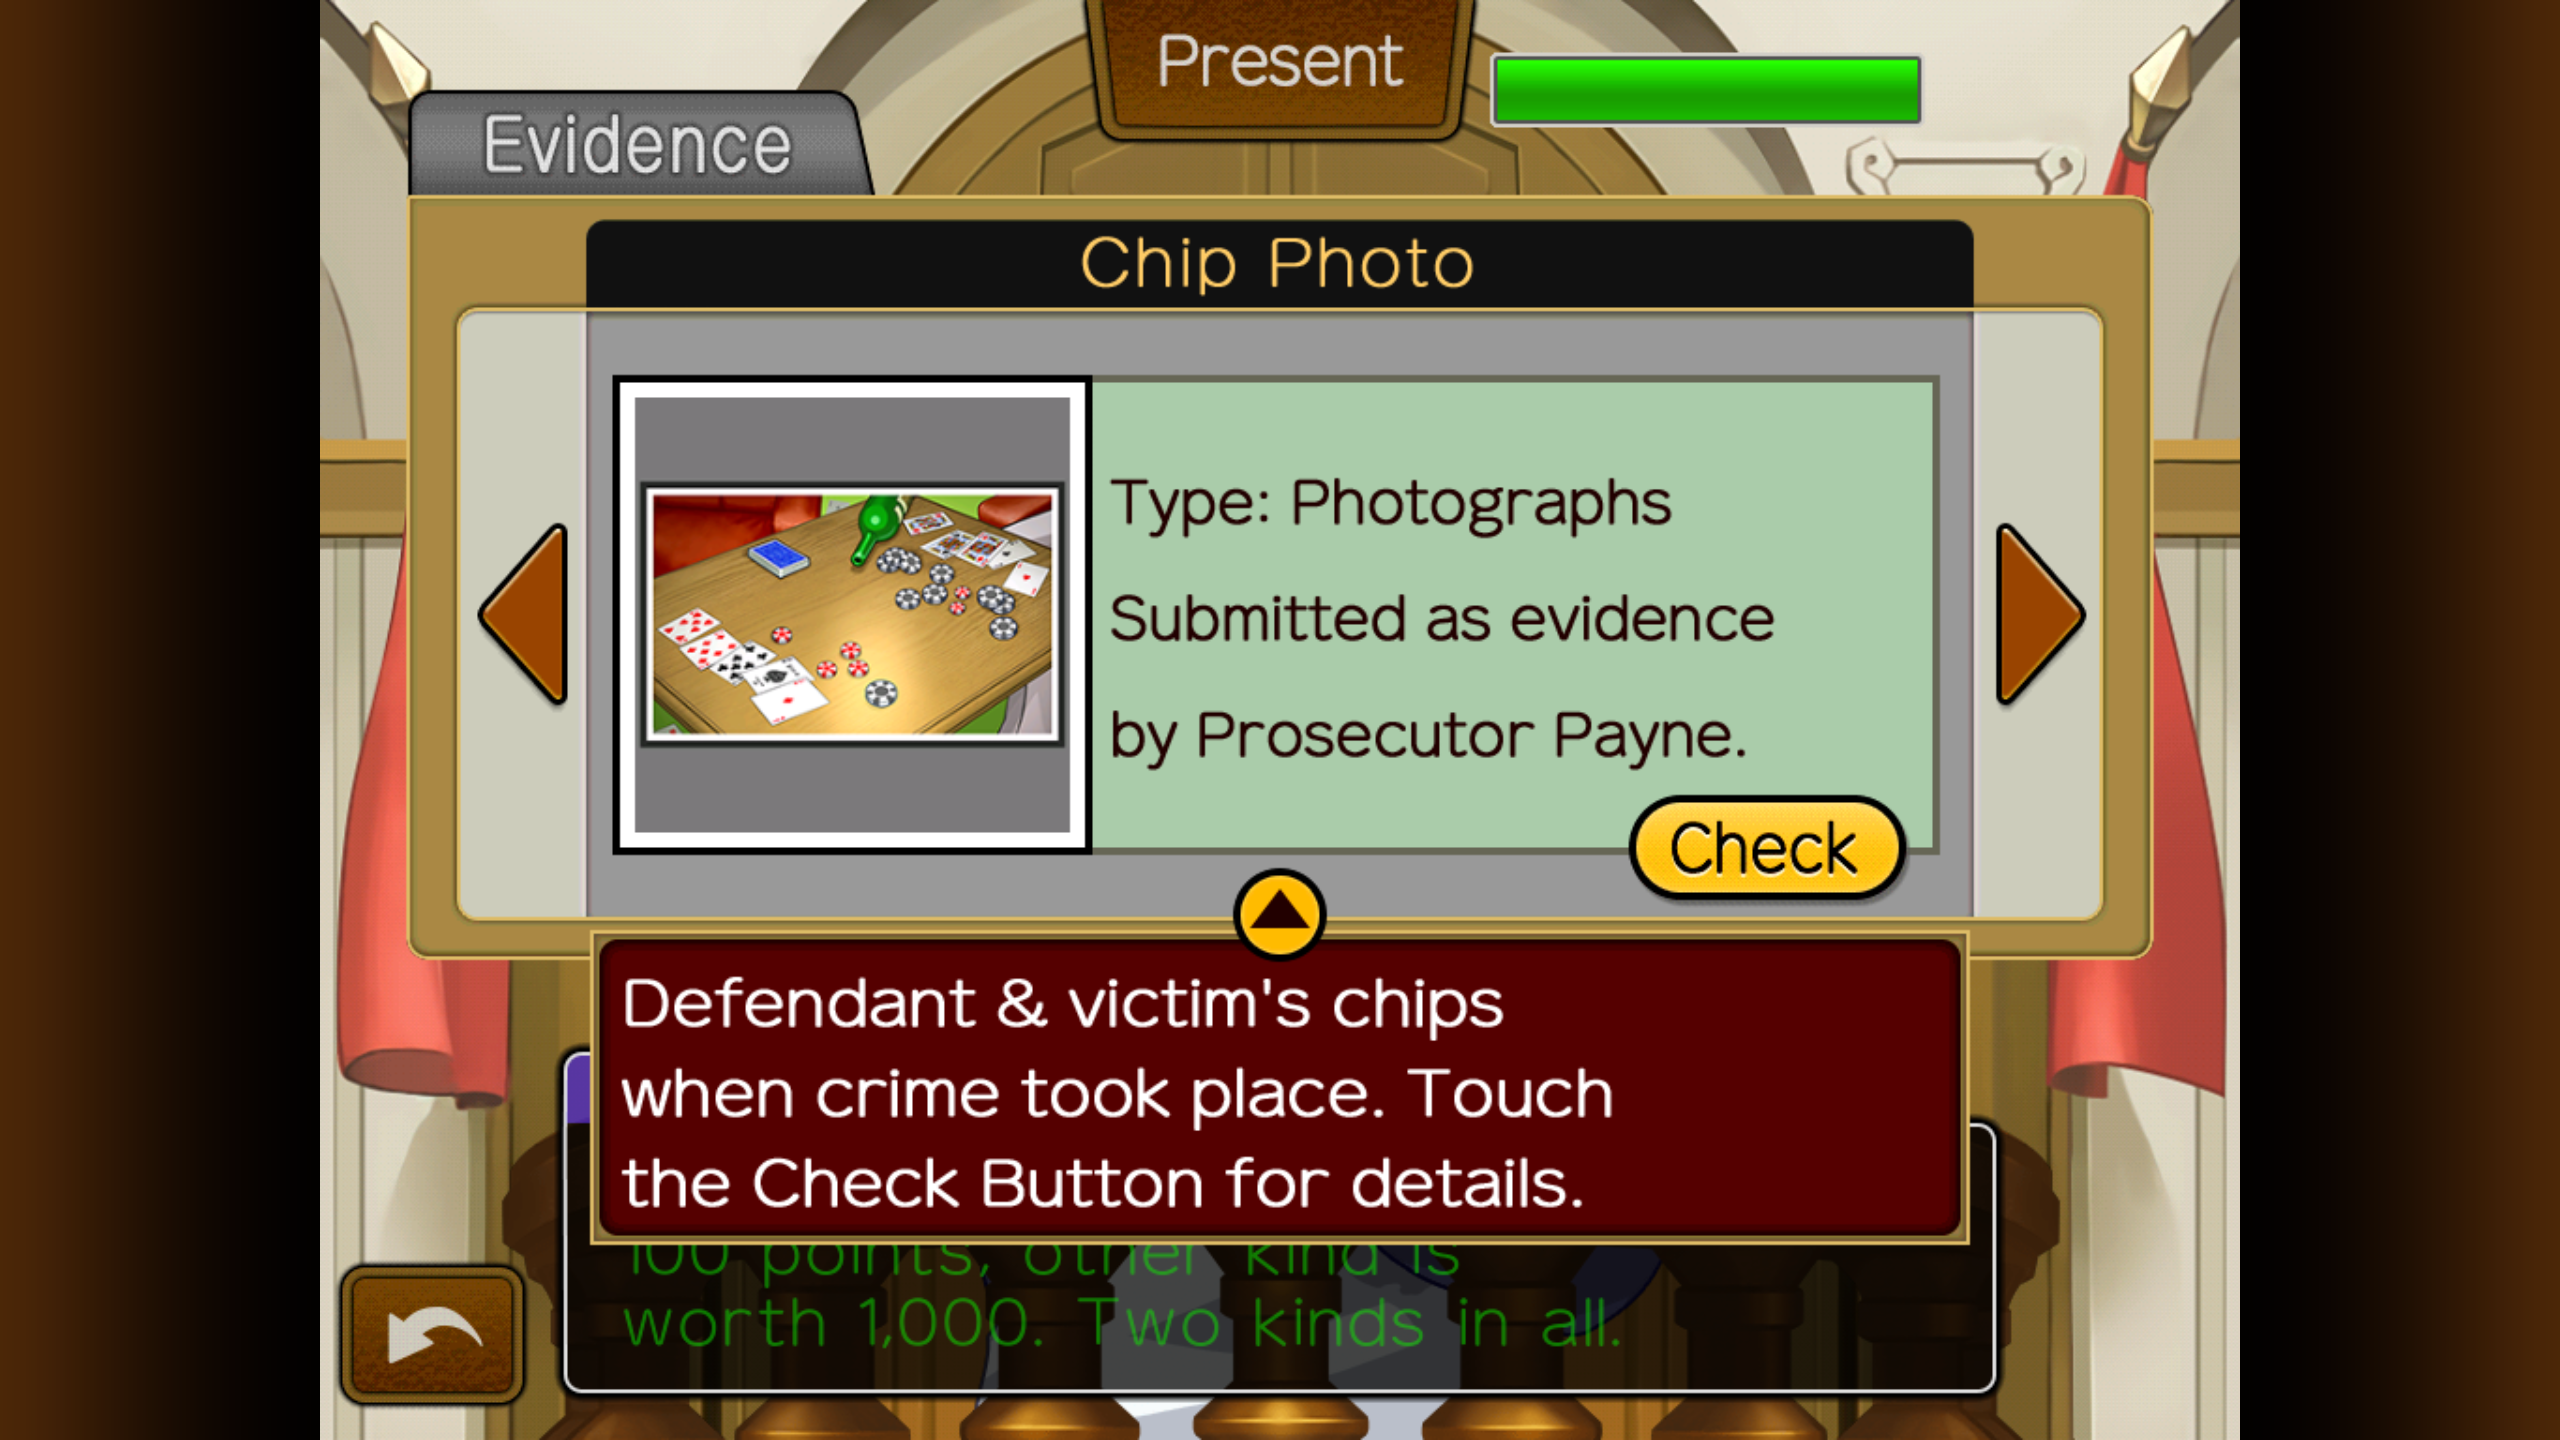Tap the green evidence info panel
This screenshot has width=2560, height=1440.
(x=1514, y=614)
